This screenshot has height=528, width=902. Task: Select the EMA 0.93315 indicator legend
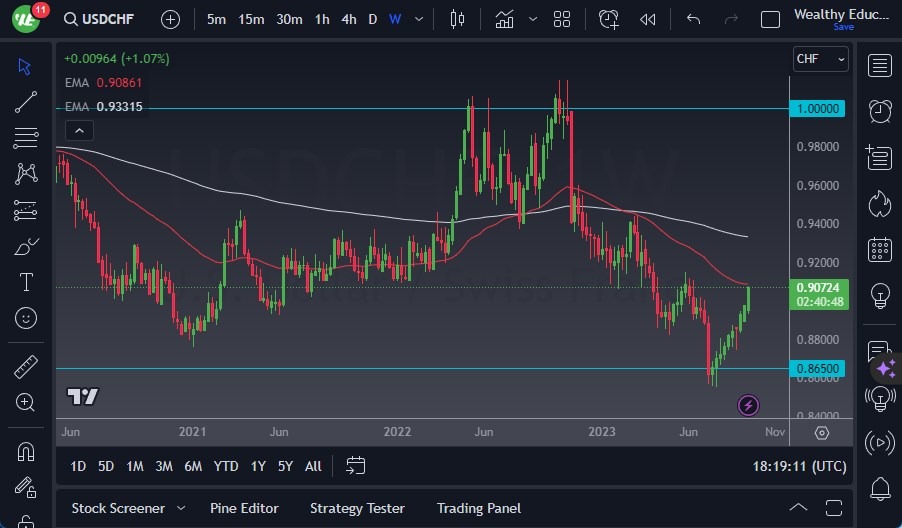(103, 107)
